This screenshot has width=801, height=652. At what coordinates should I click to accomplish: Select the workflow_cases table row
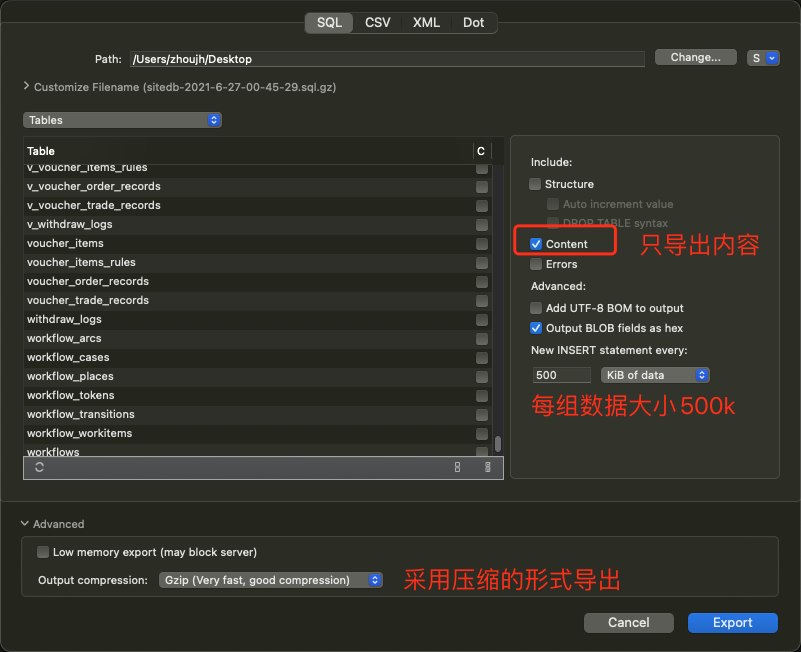pyautogui.click(x=257, y=357)
